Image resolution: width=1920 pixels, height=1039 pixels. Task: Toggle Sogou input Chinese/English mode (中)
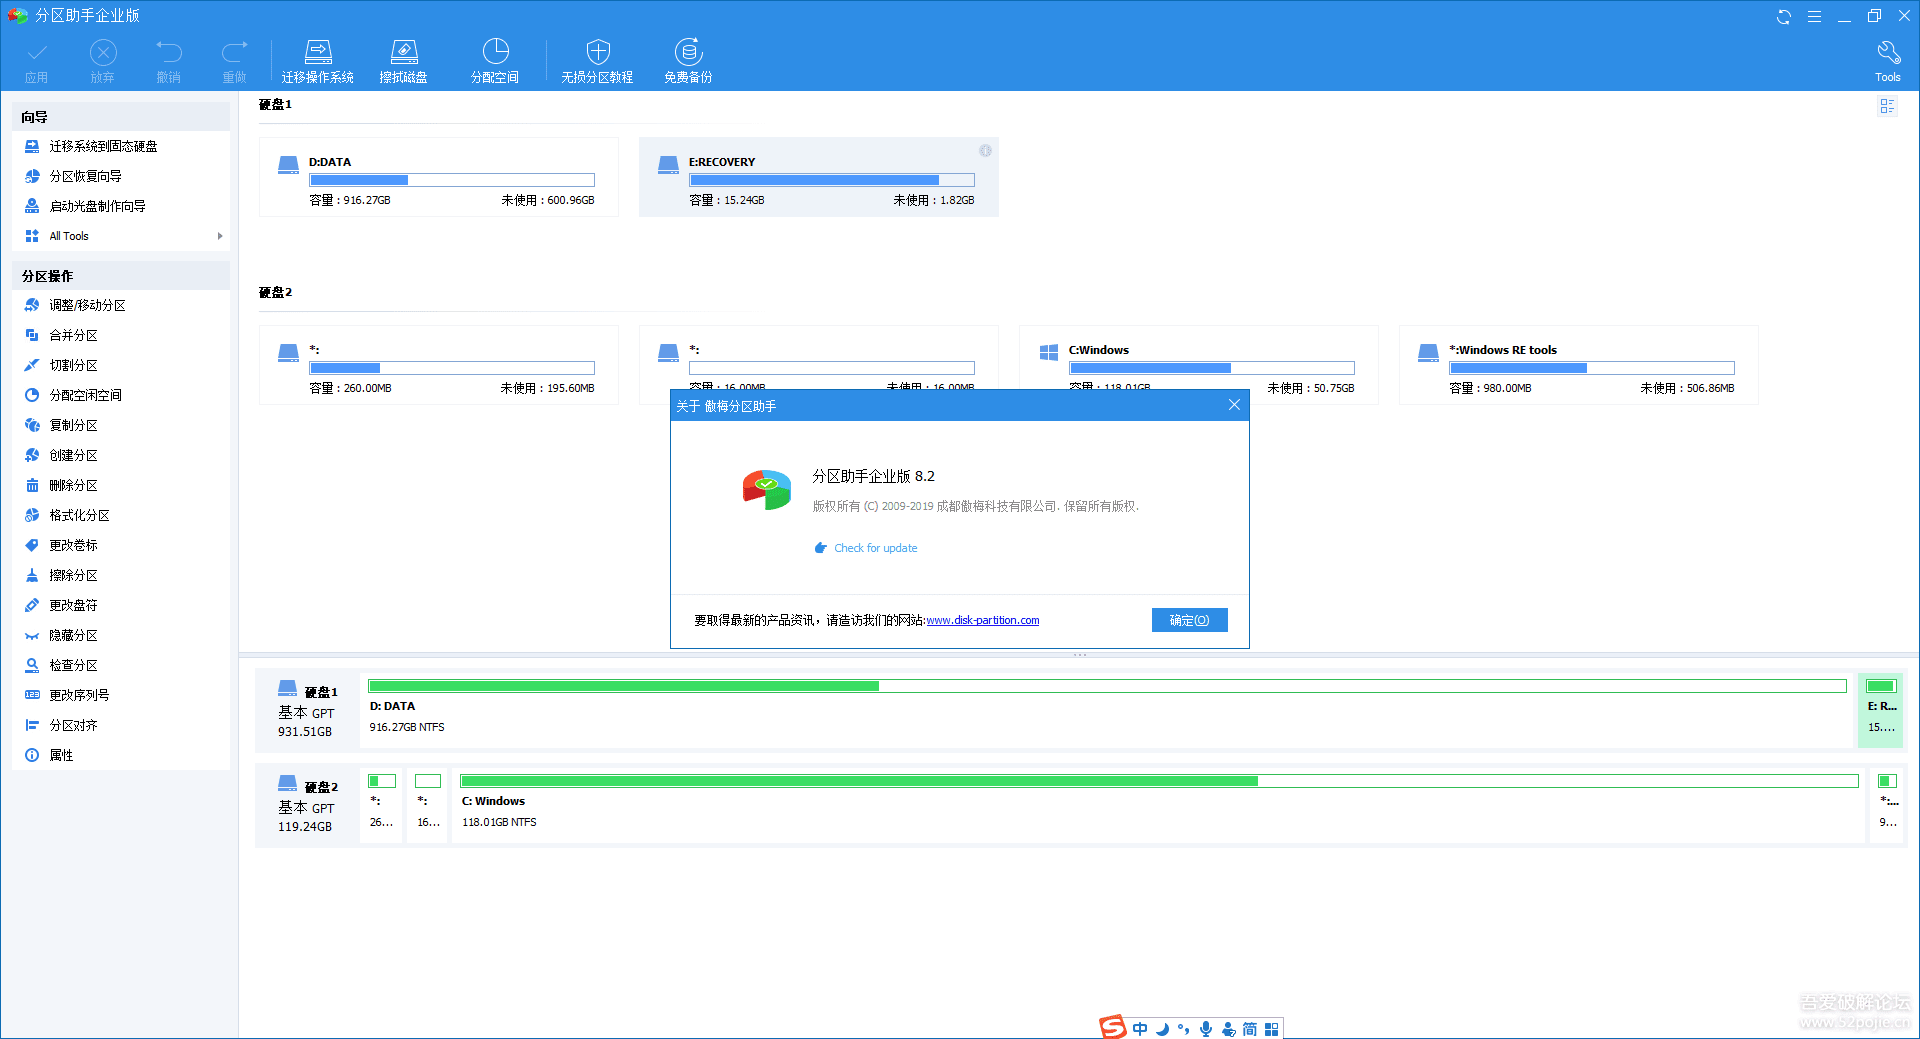click(x=1140, y=1029)
